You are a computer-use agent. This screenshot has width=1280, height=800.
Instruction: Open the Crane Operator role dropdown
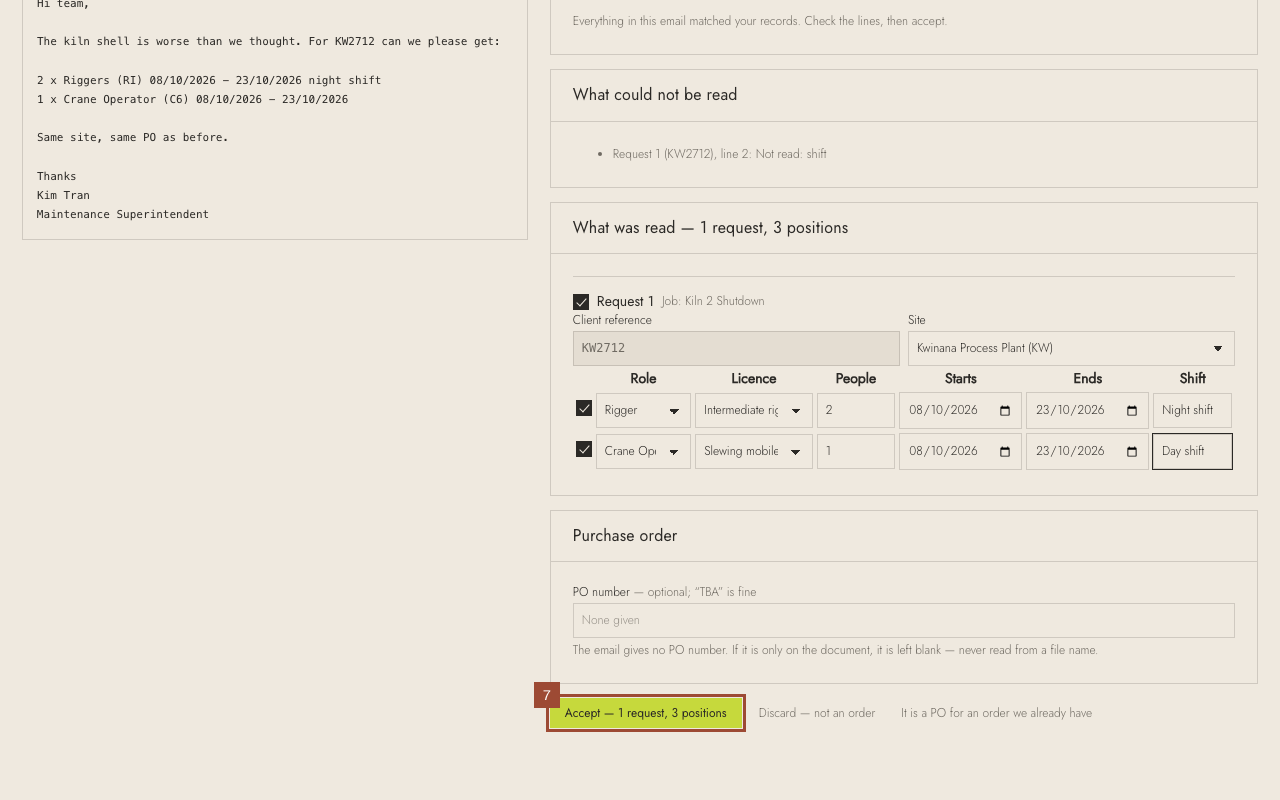click(x=643, y=451)
